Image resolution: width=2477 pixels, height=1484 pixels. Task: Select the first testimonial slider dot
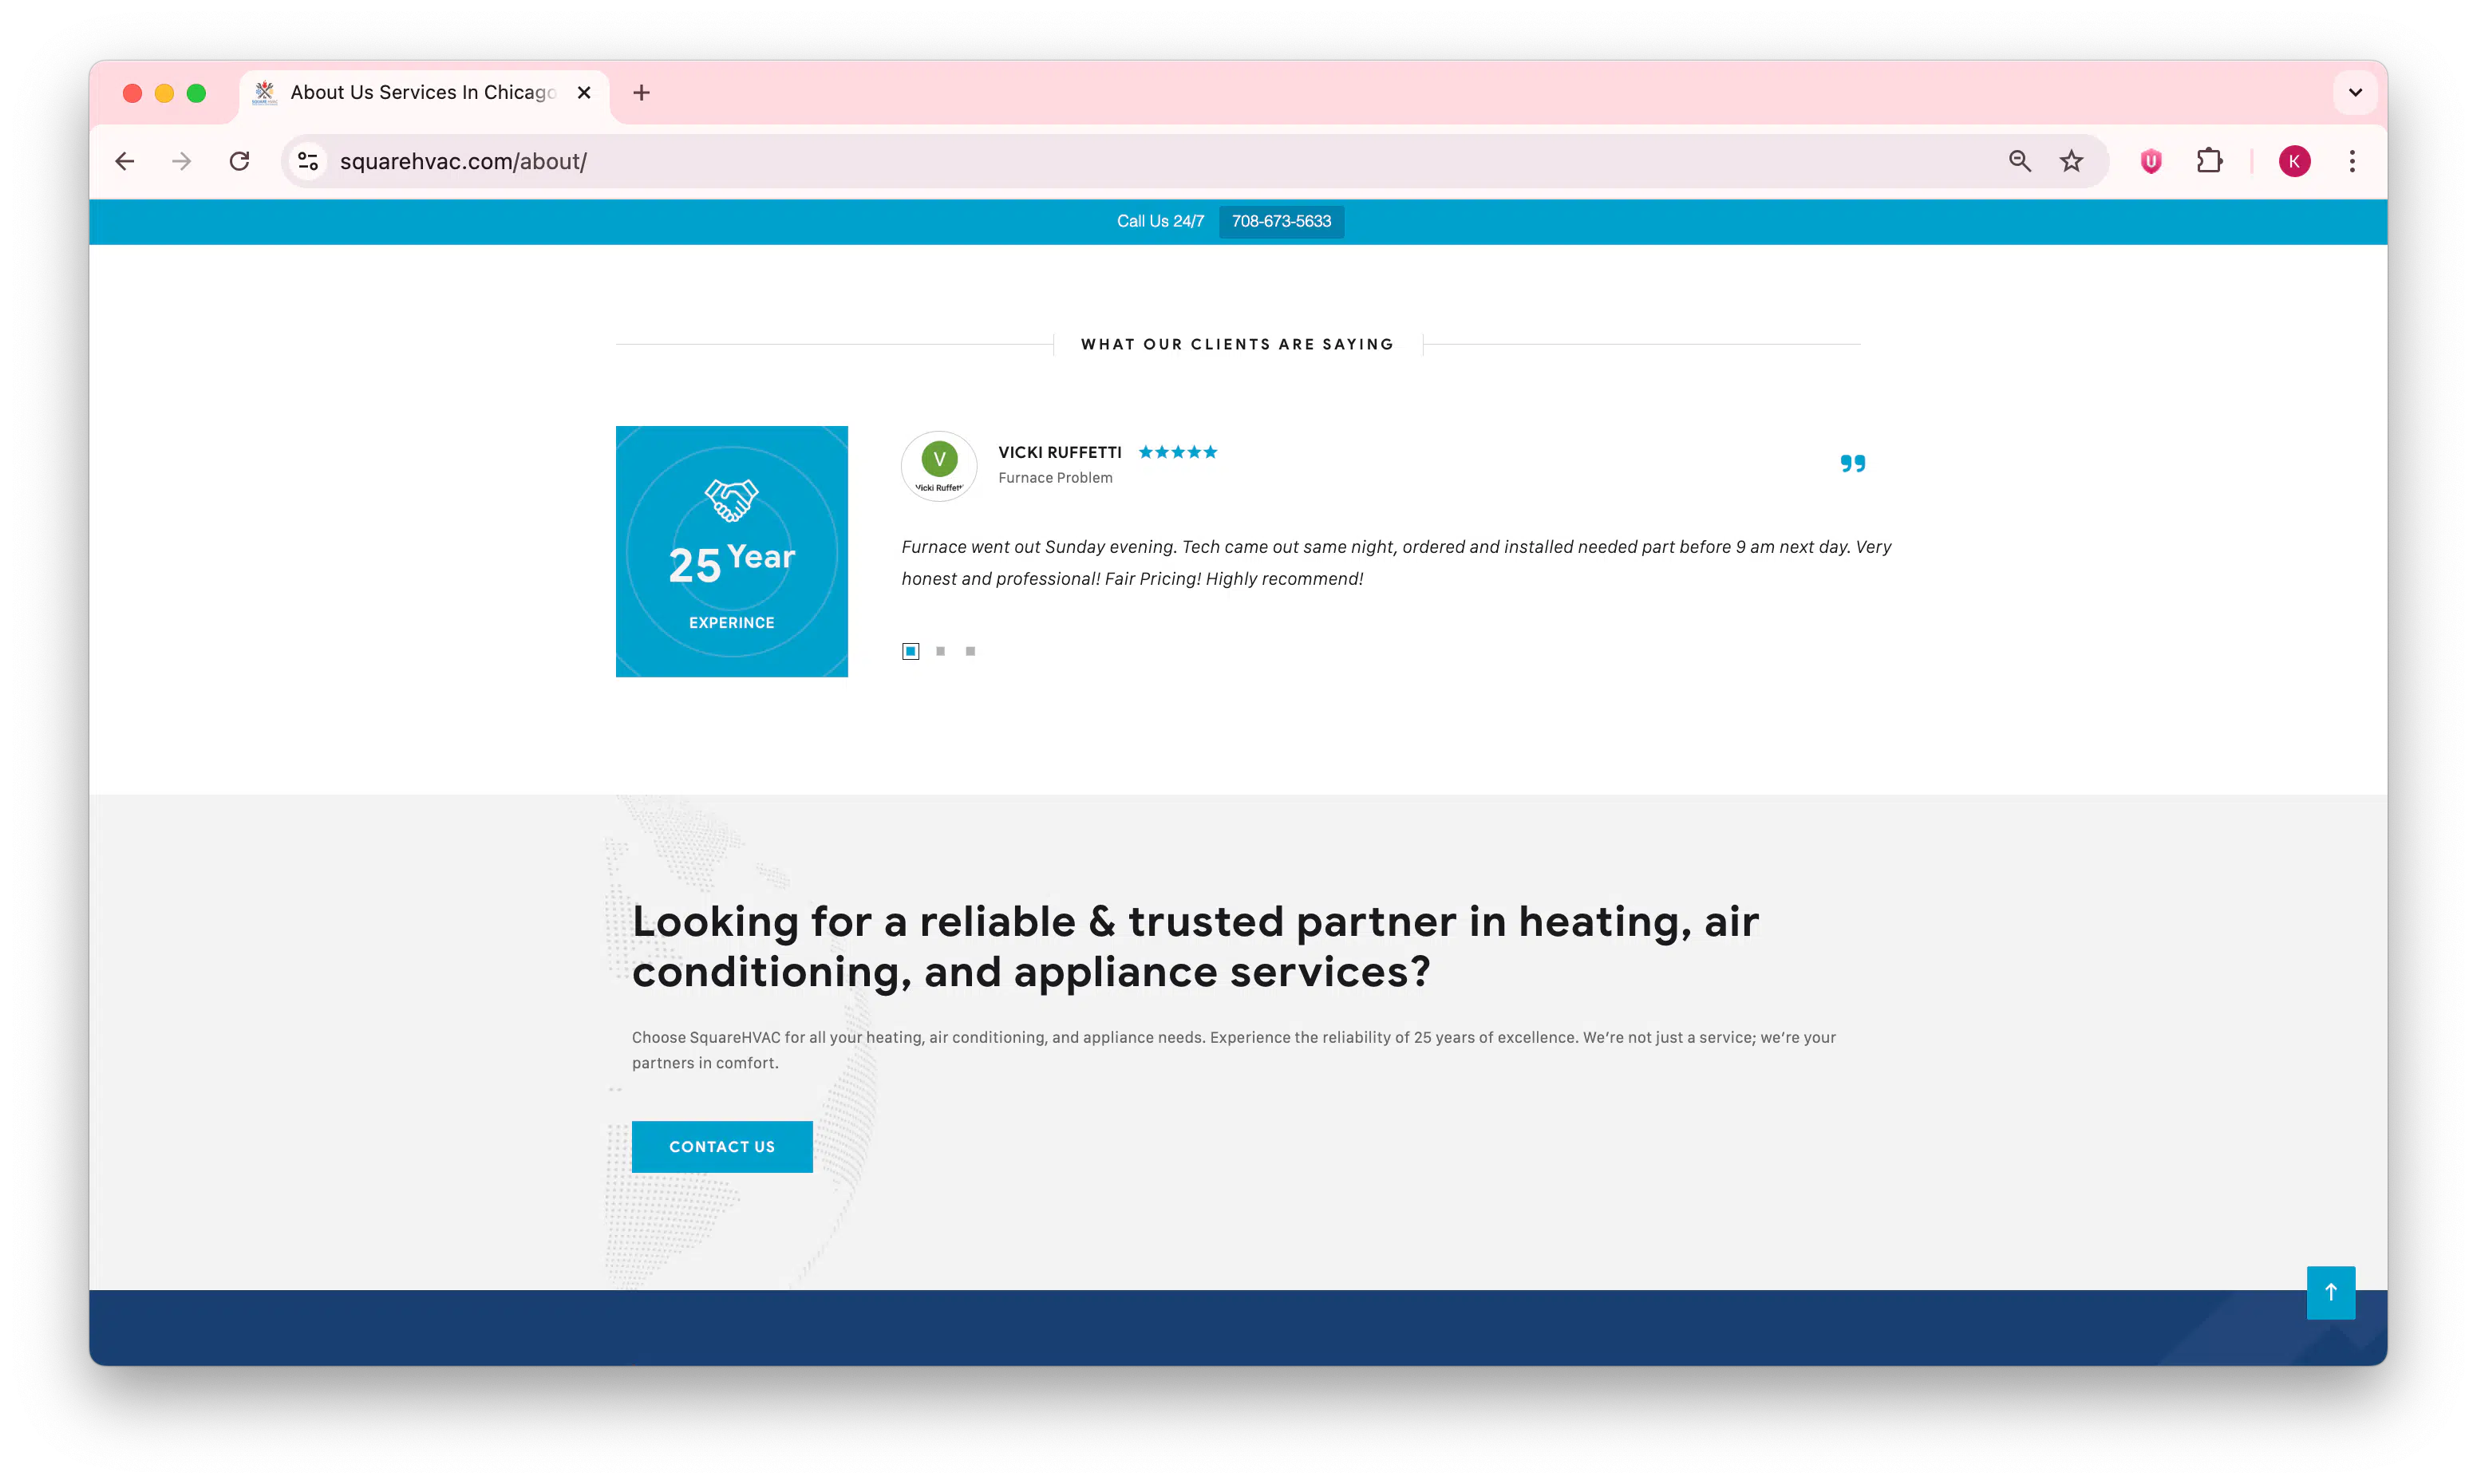[910, 651]
